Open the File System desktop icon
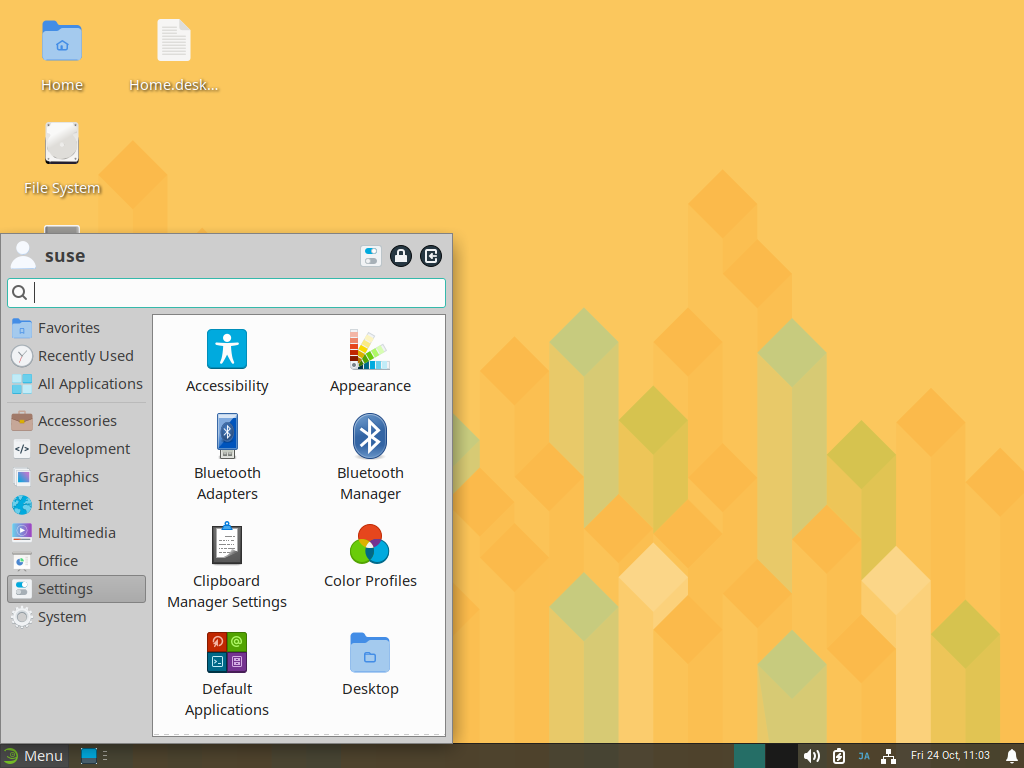The width and height of the screenshot is (1024, 768). [x=62, y=145]
